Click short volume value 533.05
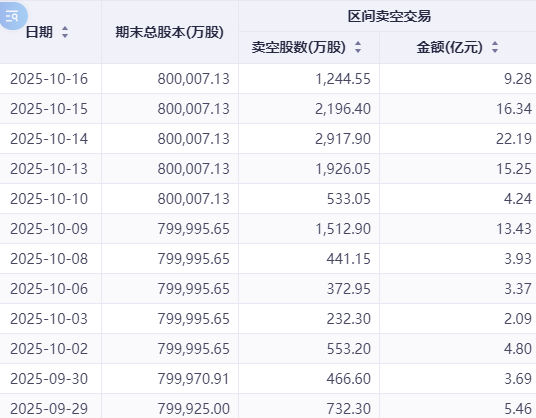This screenshot has height=418, width=536. click(x=349, y=199)
